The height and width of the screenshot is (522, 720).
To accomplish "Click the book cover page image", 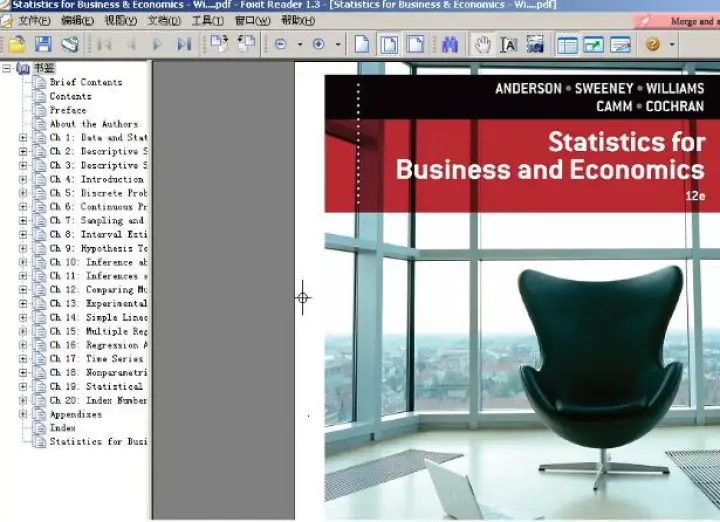I will pyautogui.click(x=522, y=292).
